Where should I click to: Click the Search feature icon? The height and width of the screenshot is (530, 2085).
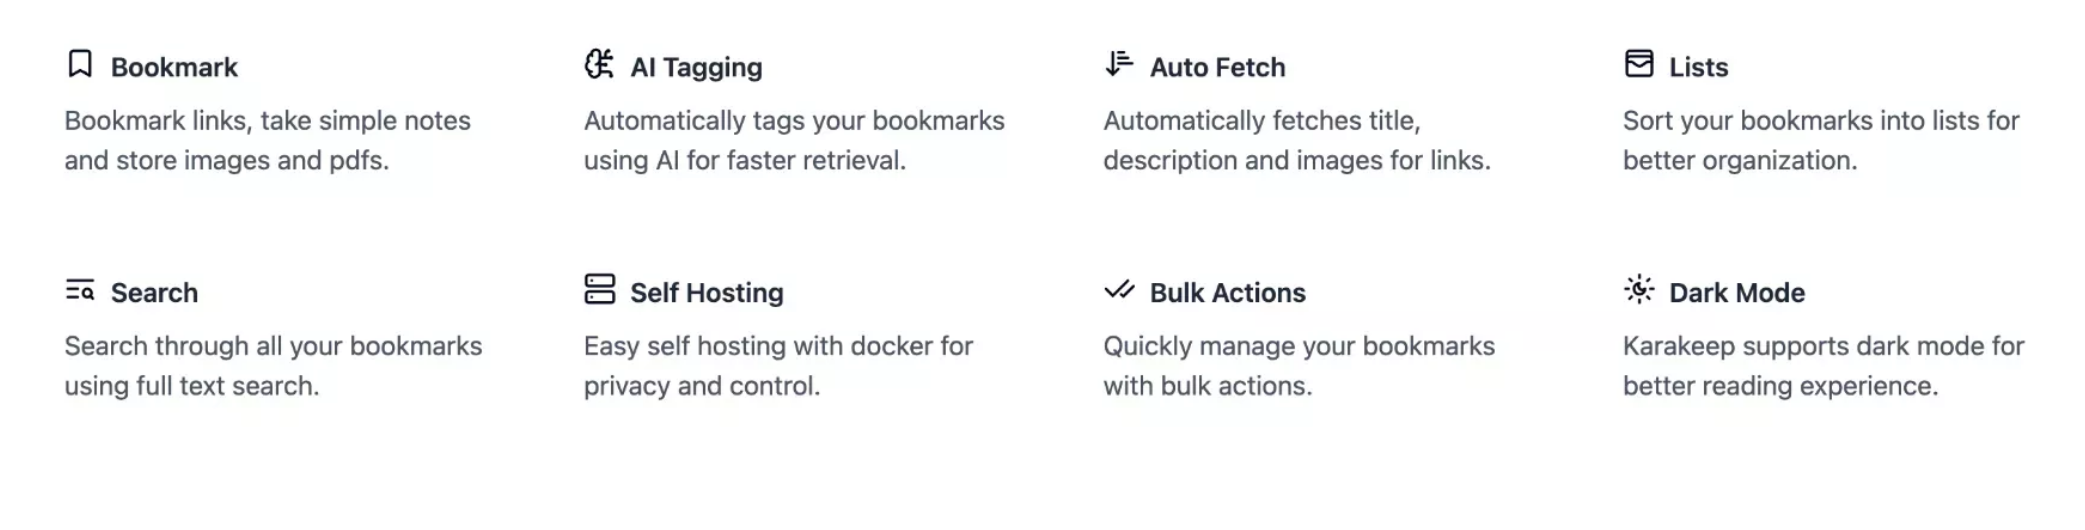coord(80,290)
